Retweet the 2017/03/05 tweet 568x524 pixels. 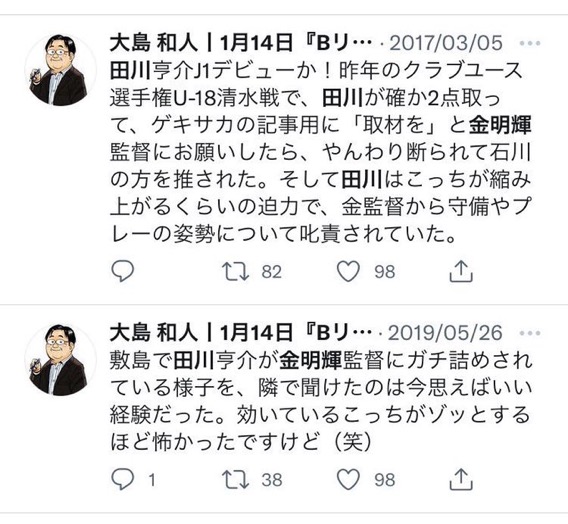click(235, 272)
